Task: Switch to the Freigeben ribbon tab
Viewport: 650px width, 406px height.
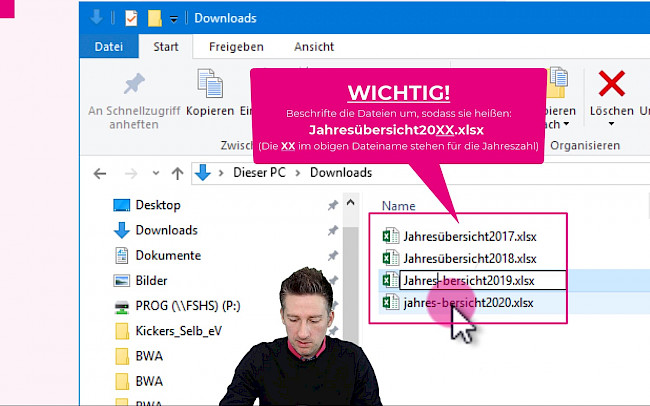Action: 236,46
